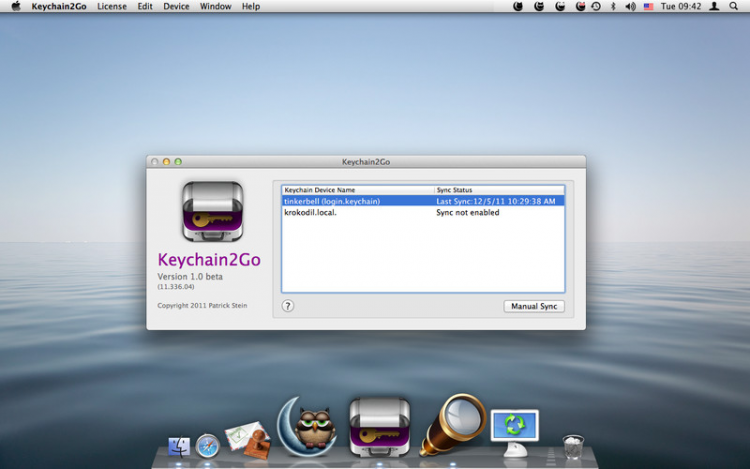
Task: Open the Bluetooth status menu
Action: 613,6
